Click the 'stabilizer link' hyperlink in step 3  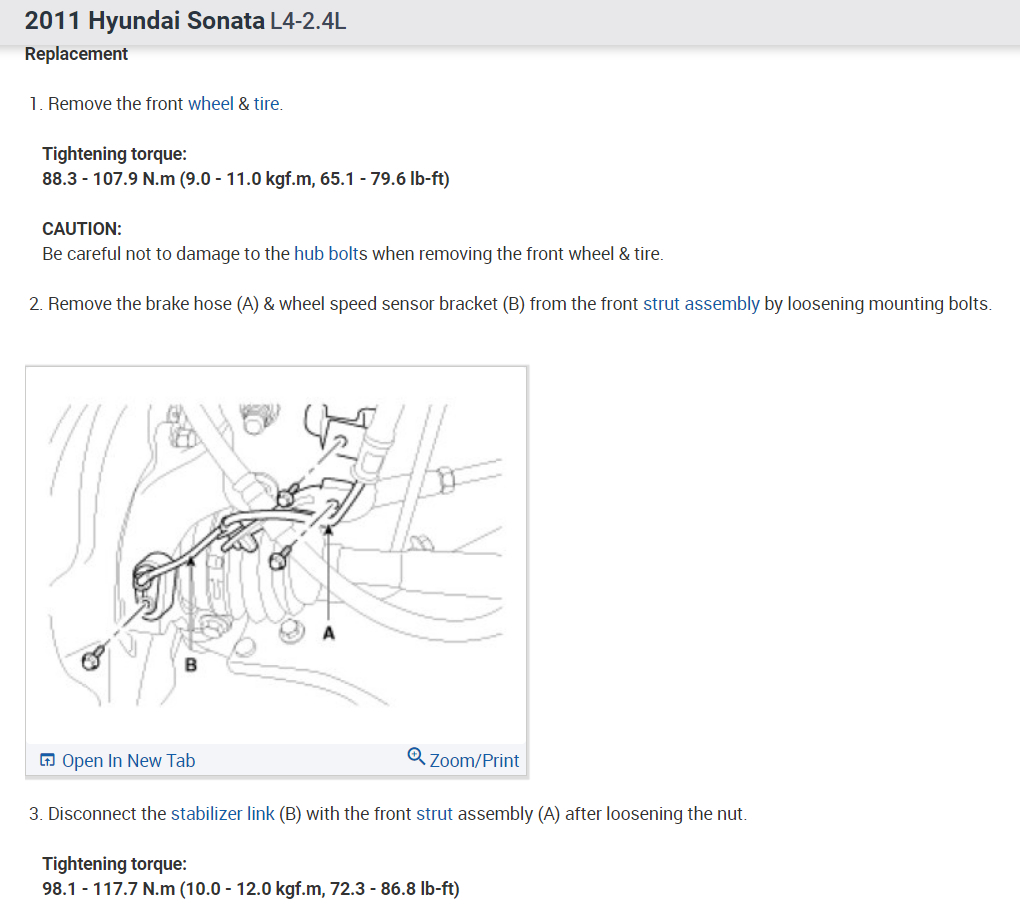[222, 814]
